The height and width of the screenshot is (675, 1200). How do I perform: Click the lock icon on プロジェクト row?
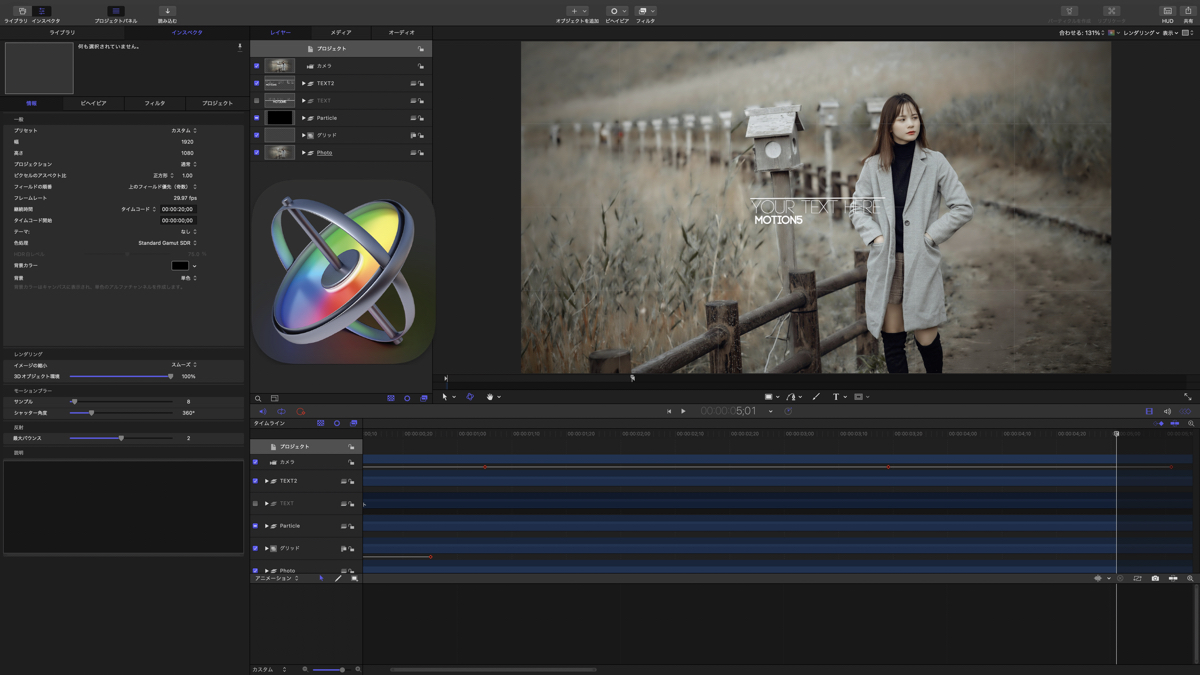pyautogui.click(x=421, y=49)
